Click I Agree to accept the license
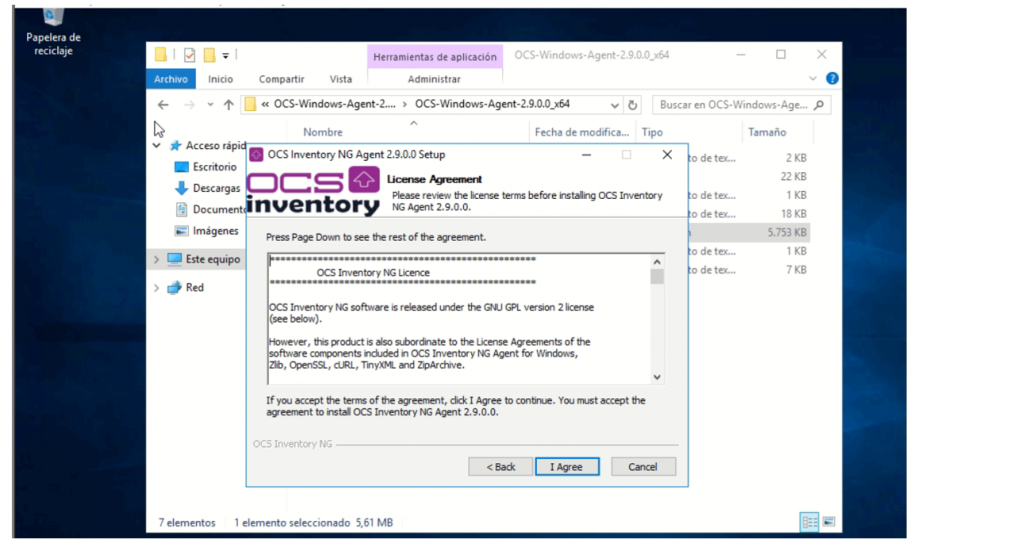 tap(566, 467)
